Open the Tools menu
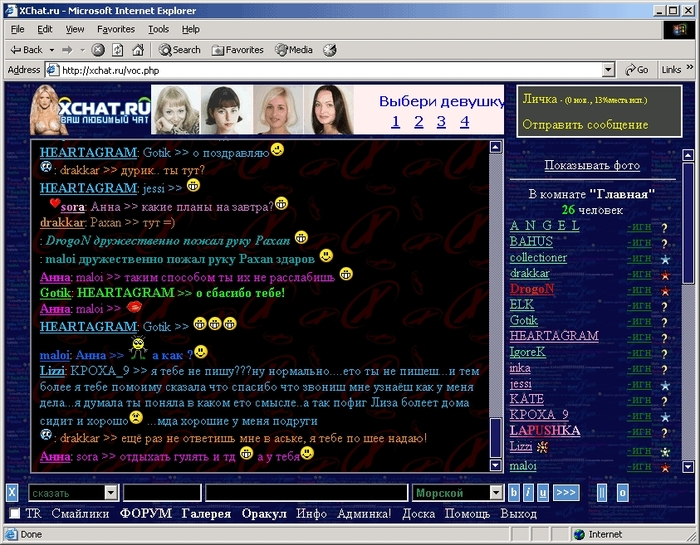Screen dimensions: 700x545 158,29
